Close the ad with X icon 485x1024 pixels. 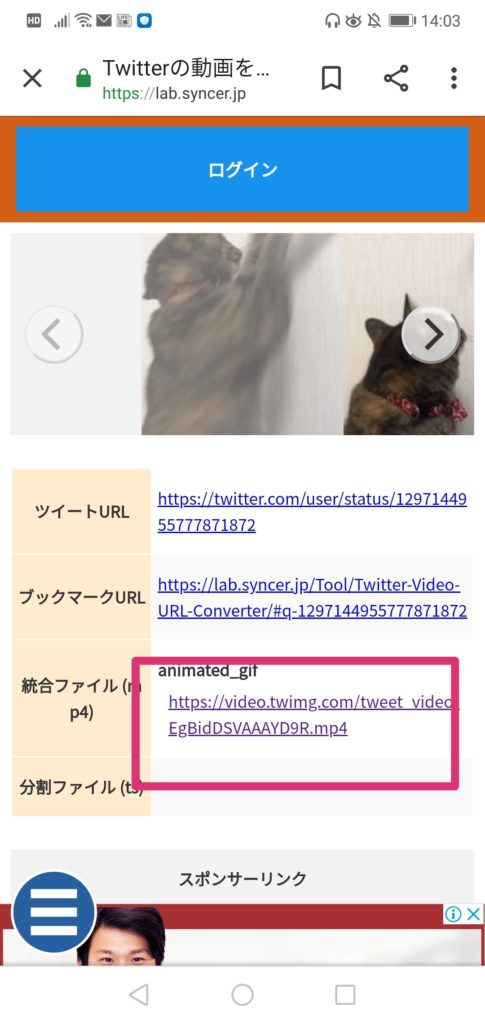pyautogui.click(x=474, y=914)
